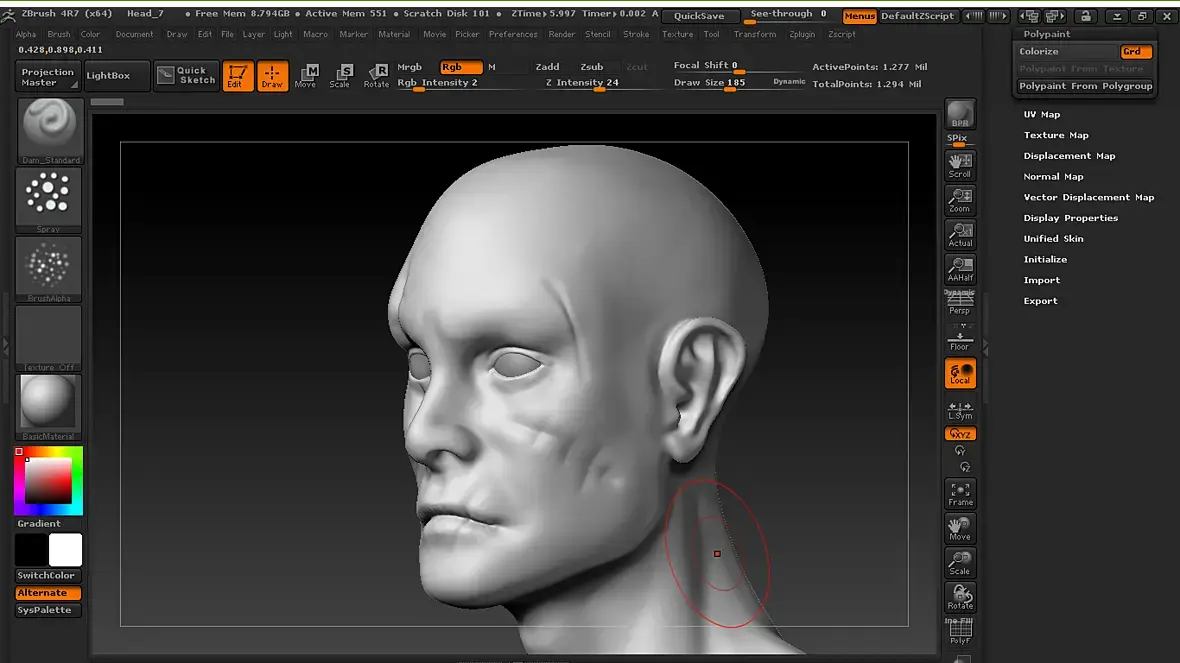Expand the Displacement Map section
1180x663 pixels.
pyautogui.click(x=1069, y=156)
